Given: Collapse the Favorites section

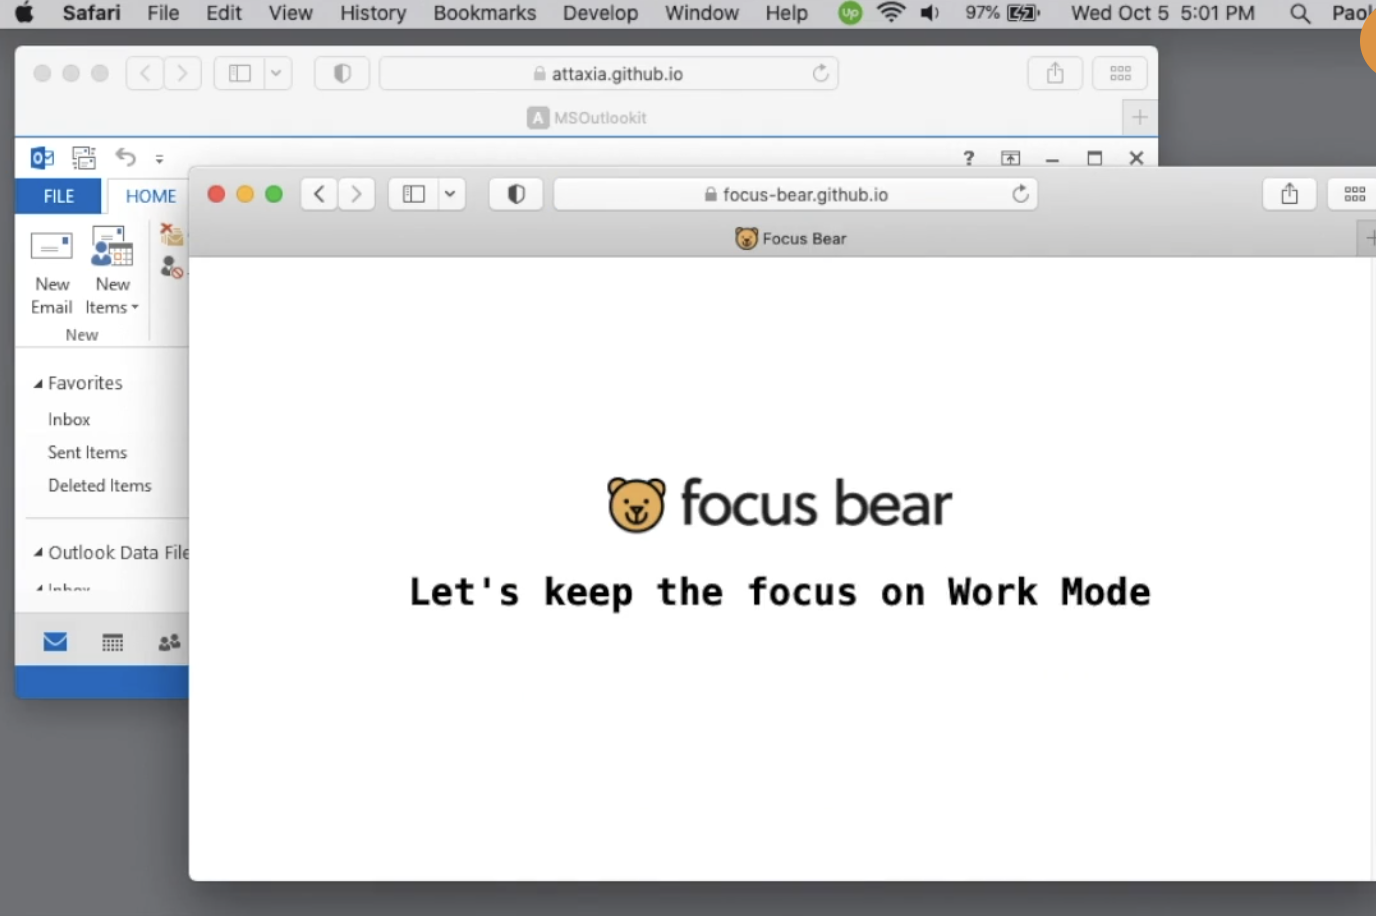Looking at the screenshot, I should (x=38, y=383).
